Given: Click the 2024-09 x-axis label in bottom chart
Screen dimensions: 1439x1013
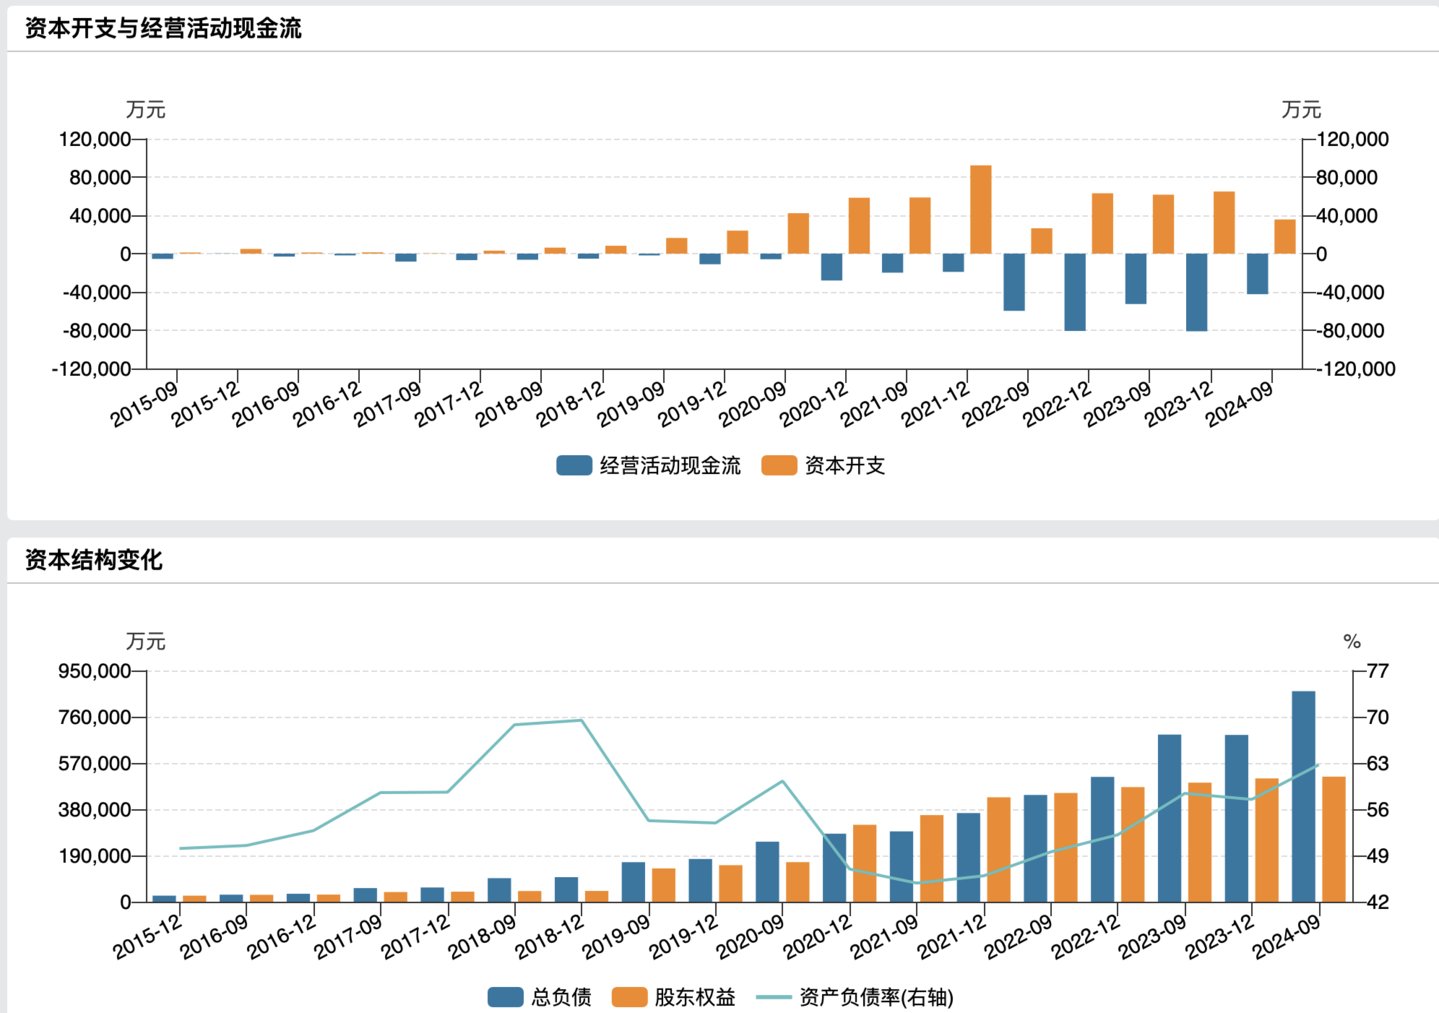Looking at the screenshot, I should click(1288, 937).
